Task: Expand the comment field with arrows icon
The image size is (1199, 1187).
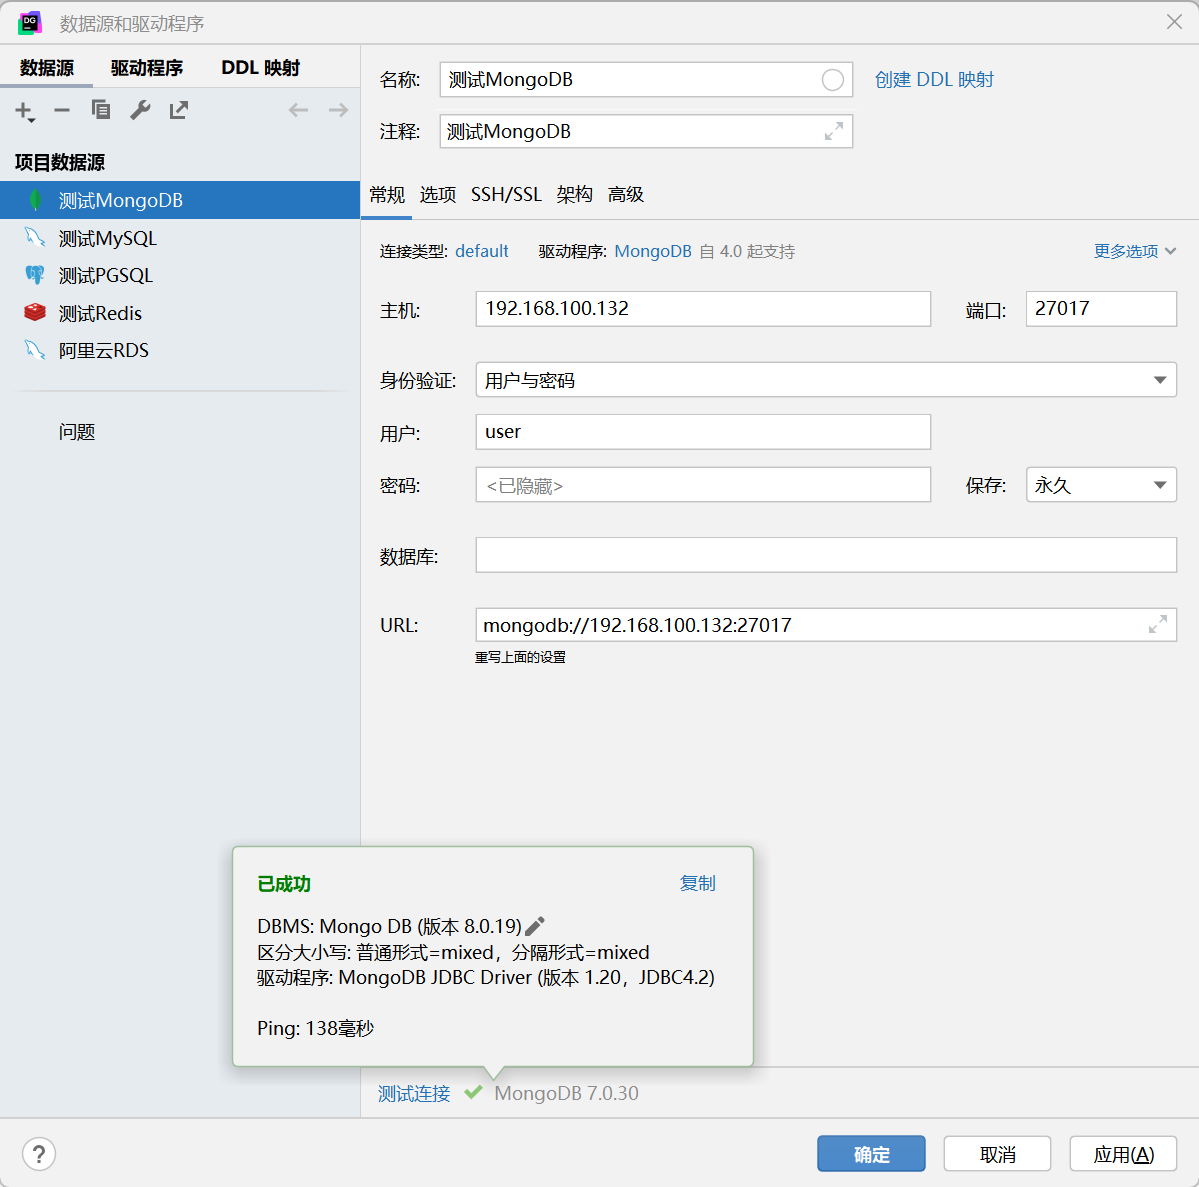Action: coord(833,132)
